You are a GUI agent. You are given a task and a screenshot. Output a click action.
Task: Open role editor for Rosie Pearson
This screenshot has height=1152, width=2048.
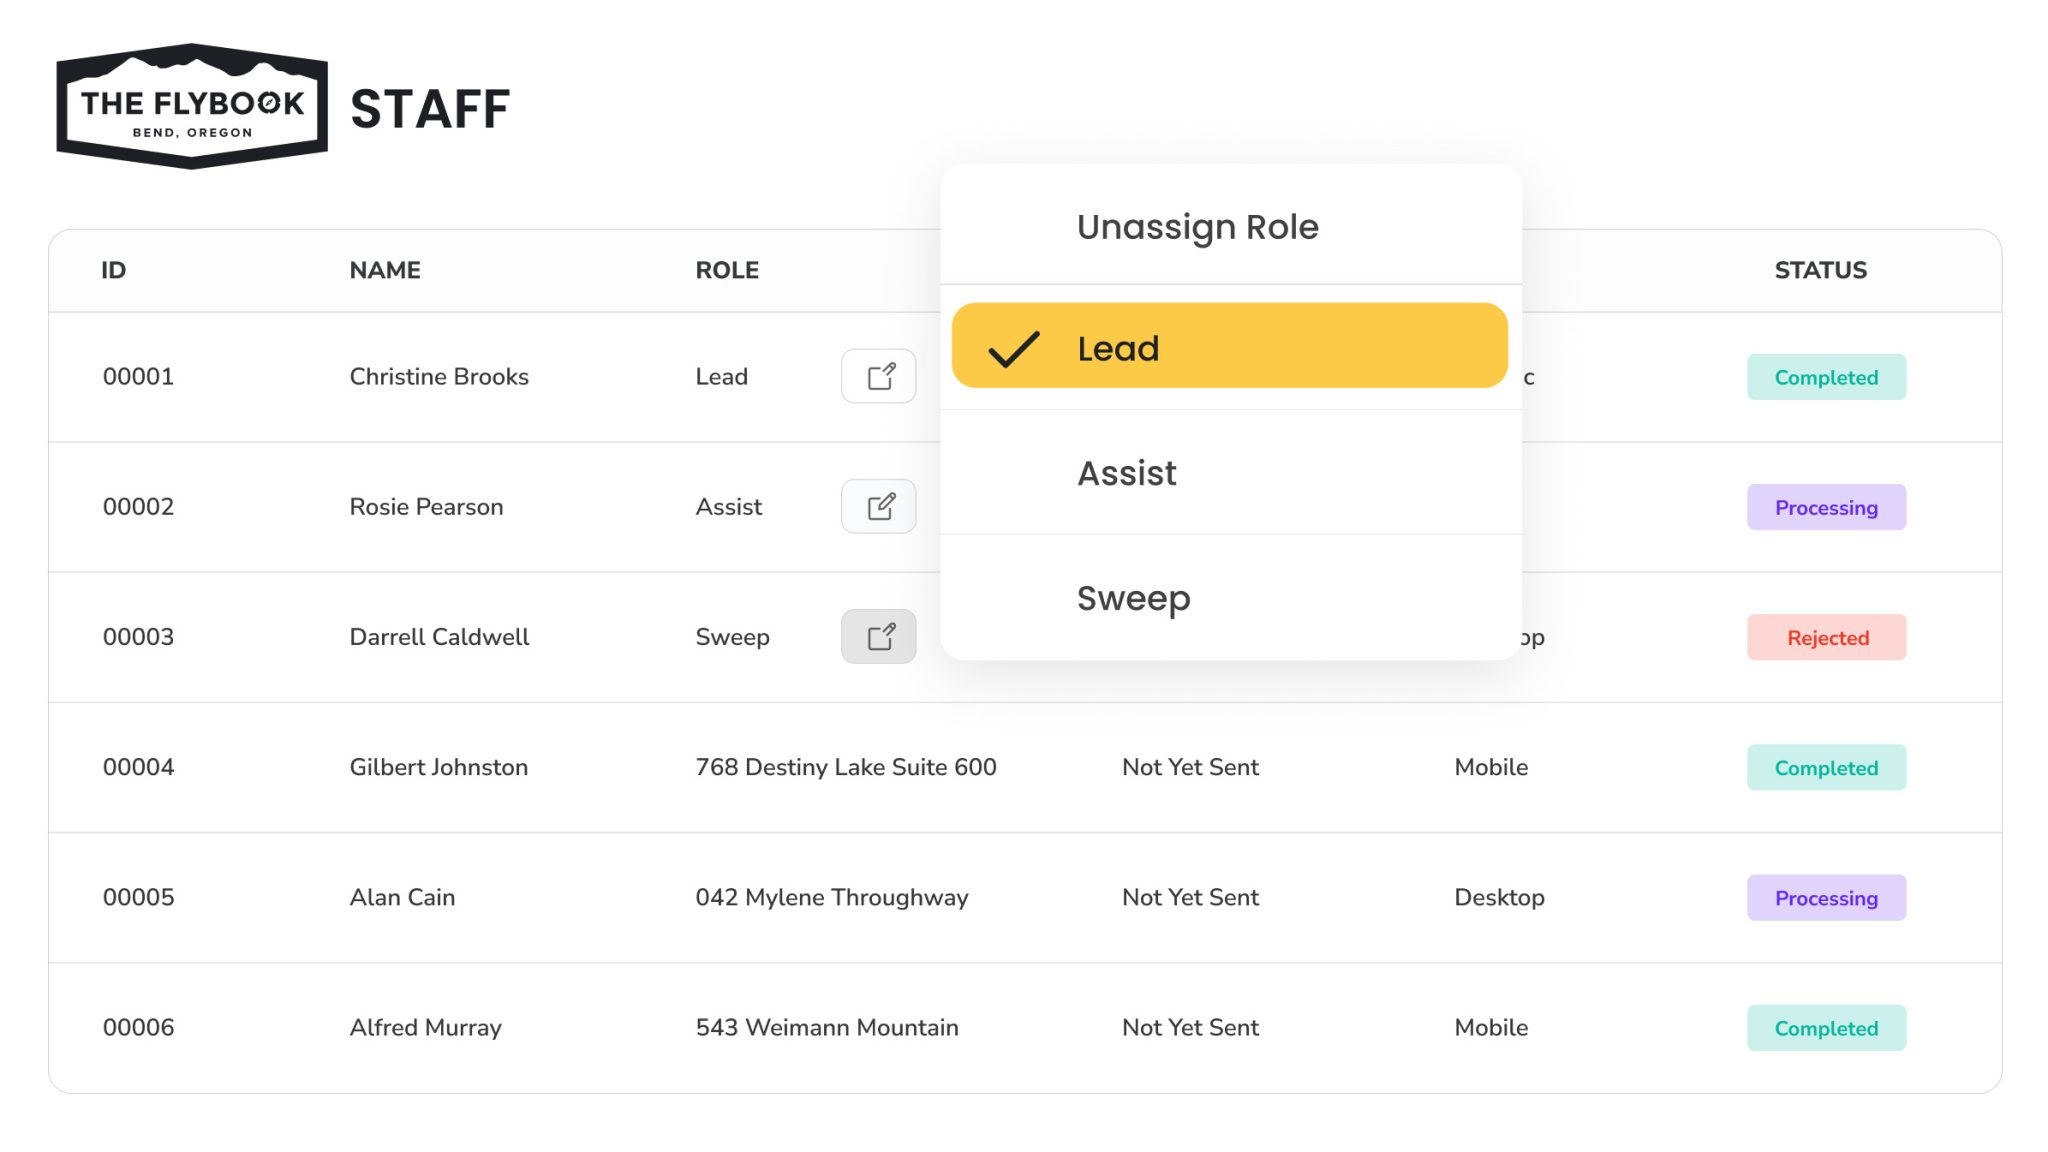pos(878,506)
